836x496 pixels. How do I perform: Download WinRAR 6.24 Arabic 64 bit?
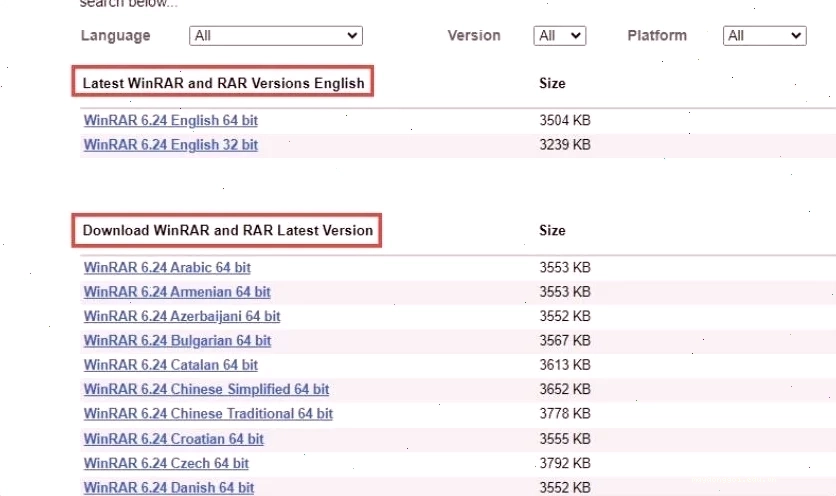(x=167, y=268)
